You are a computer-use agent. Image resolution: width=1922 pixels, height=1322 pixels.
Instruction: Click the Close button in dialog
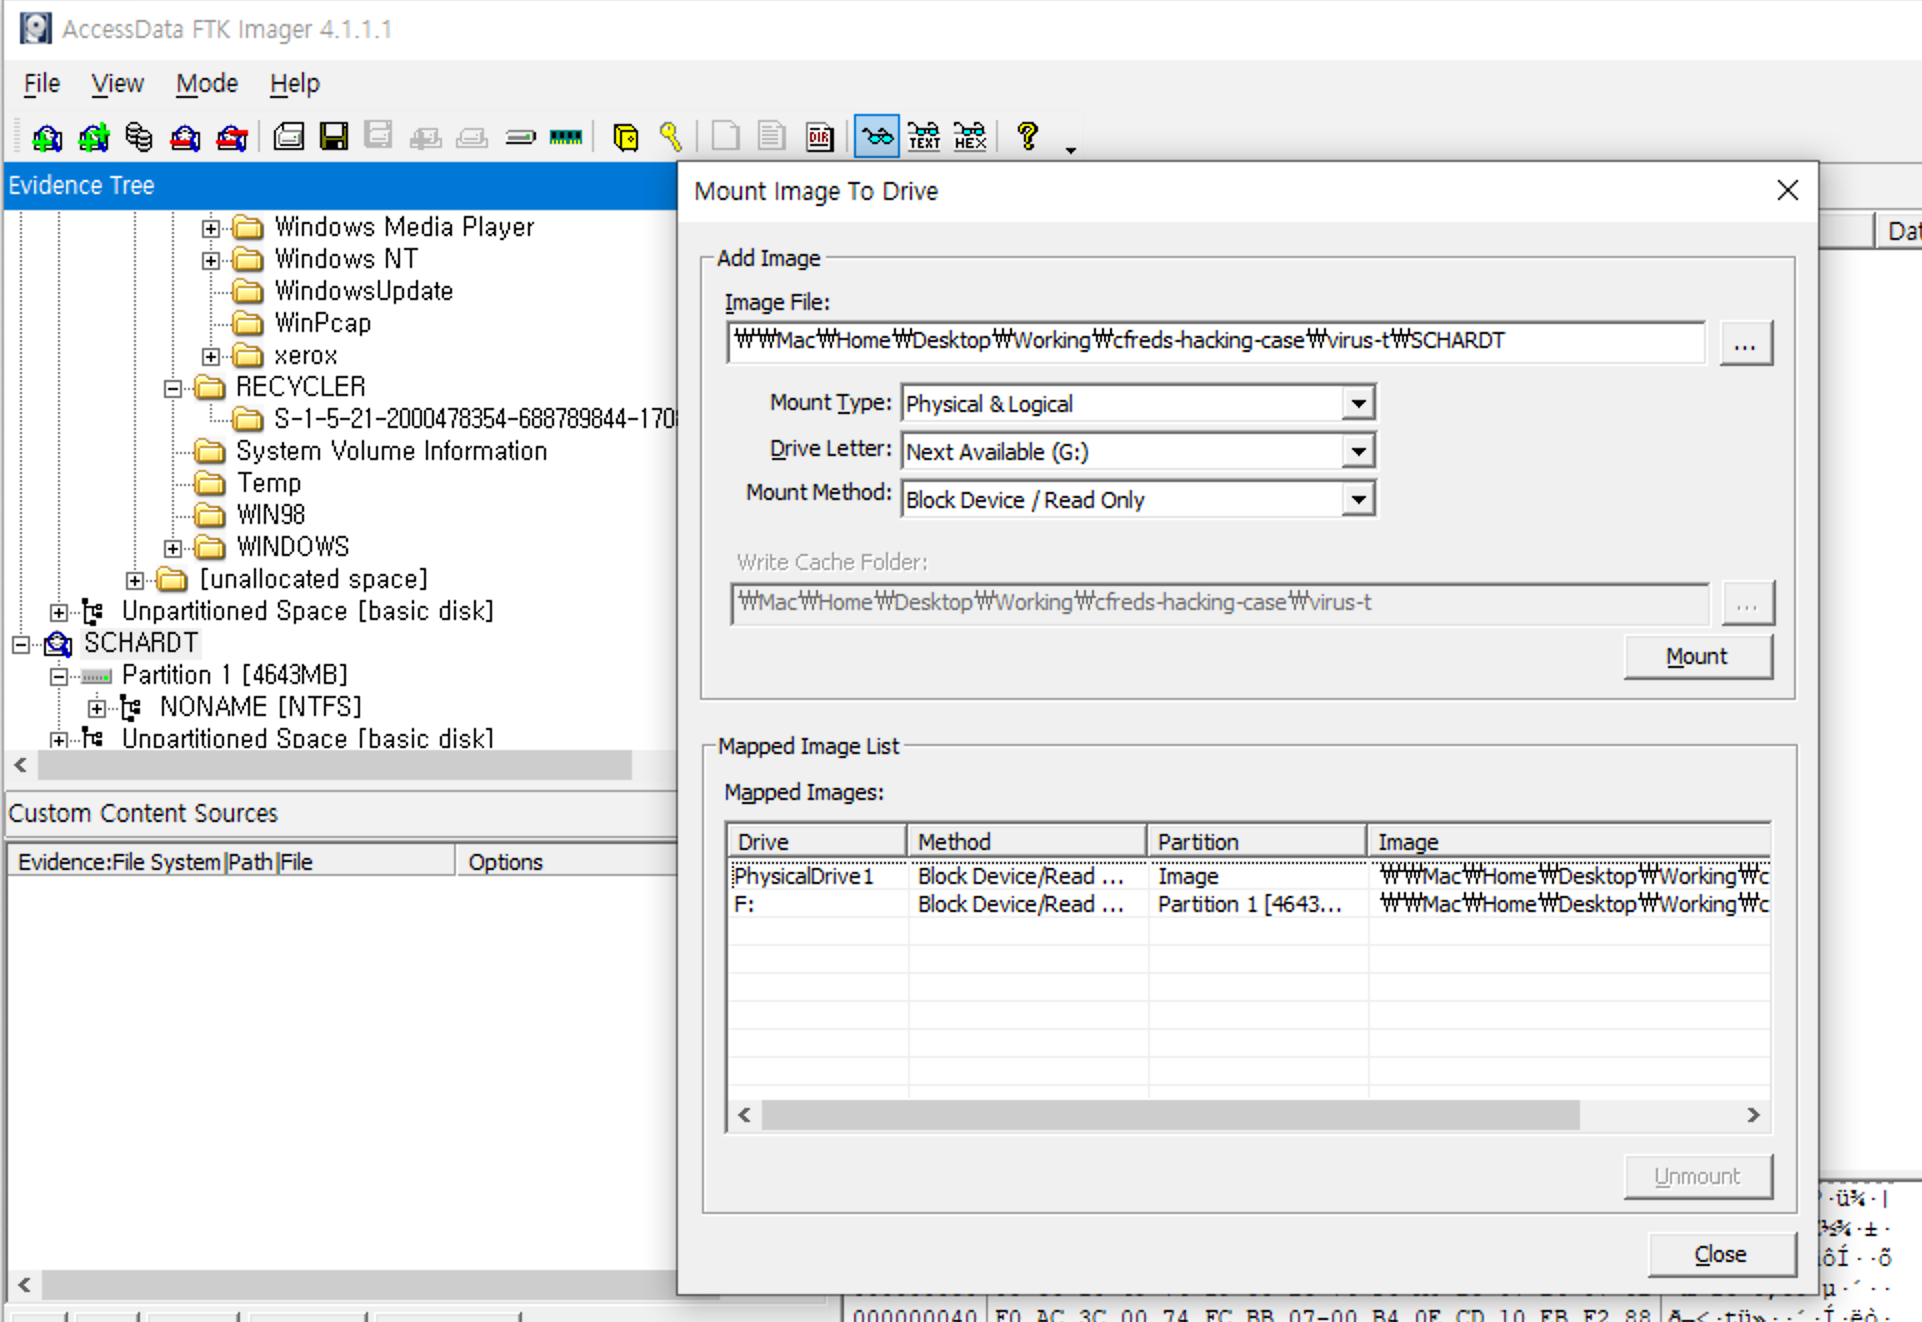(x=1719, y=1254)
